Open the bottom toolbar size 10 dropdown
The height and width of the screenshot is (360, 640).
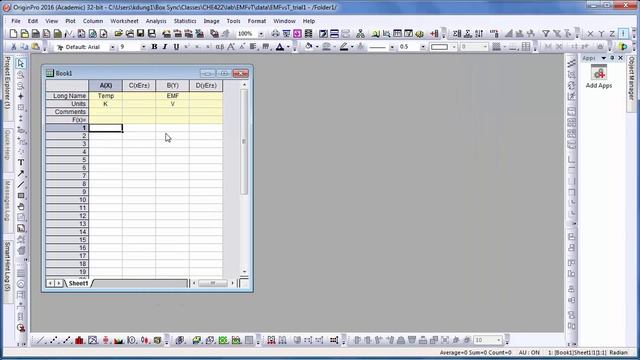click(x=498, y=340)
